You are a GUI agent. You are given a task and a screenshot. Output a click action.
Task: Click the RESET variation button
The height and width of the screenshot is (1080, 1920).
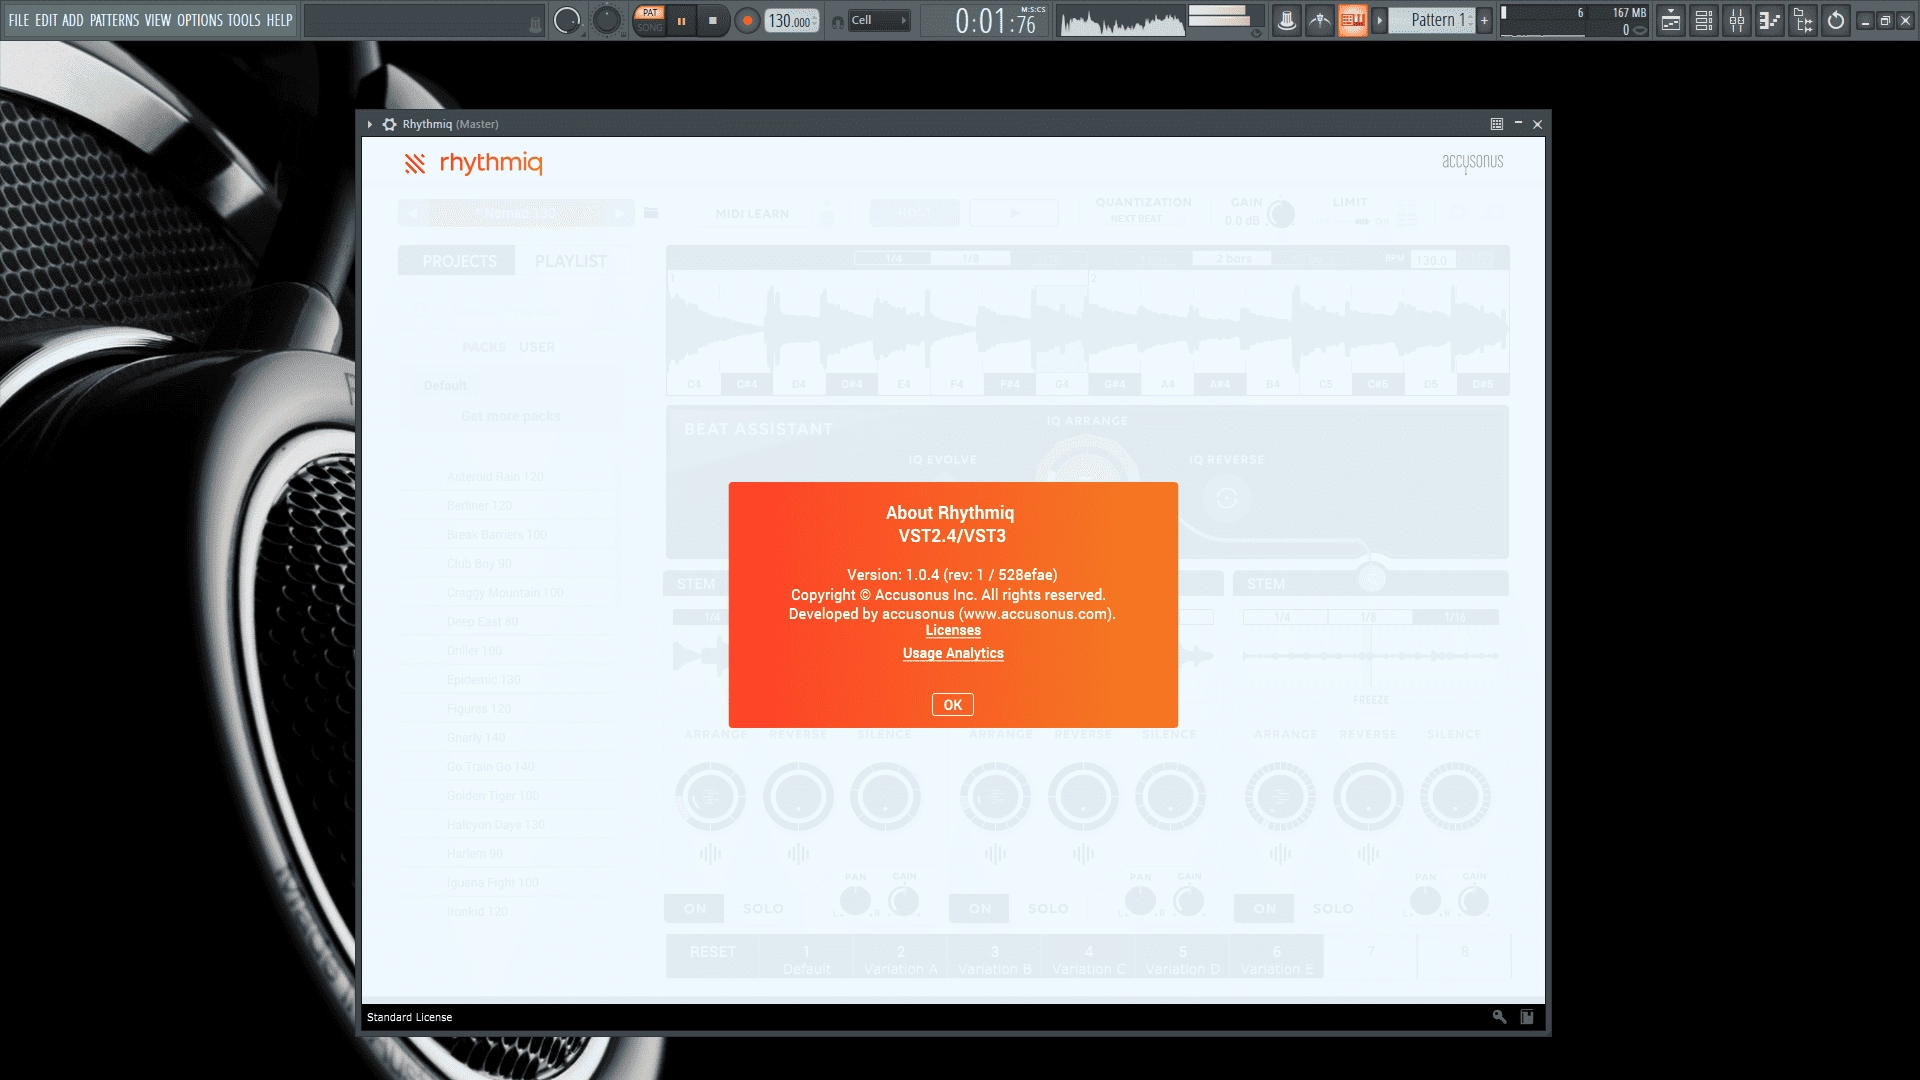tap(712, 957)
